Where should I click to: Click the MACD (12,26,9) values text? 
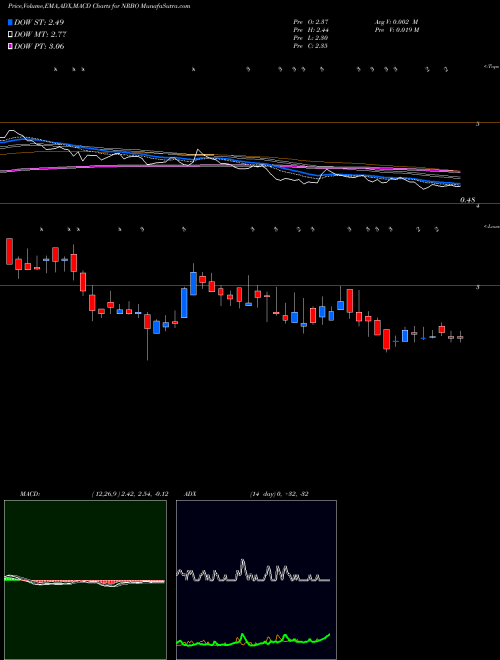click(x=130, y=494)
